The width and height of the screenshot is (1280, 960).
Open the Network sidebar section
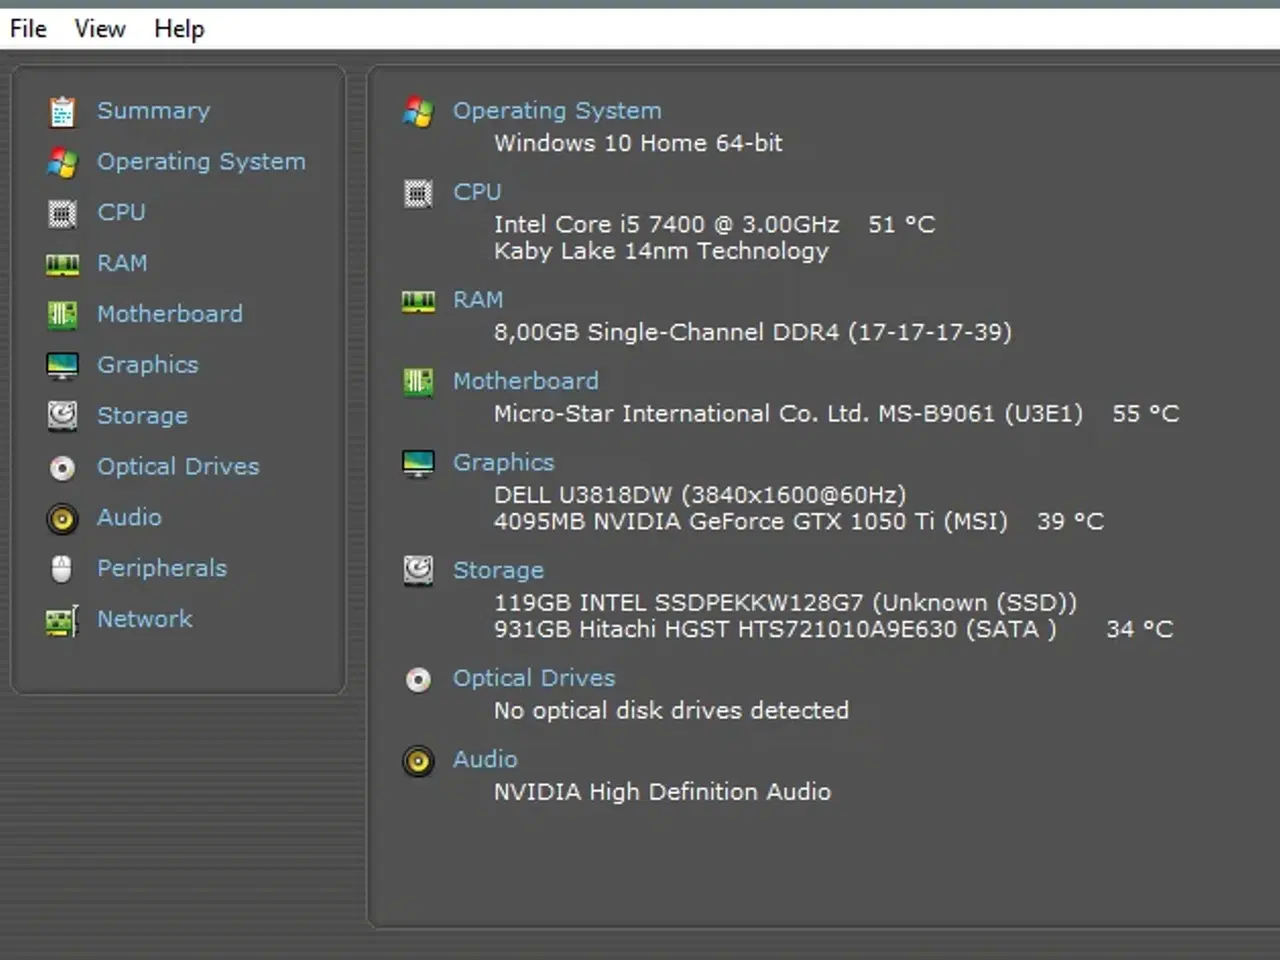(144, 619)
